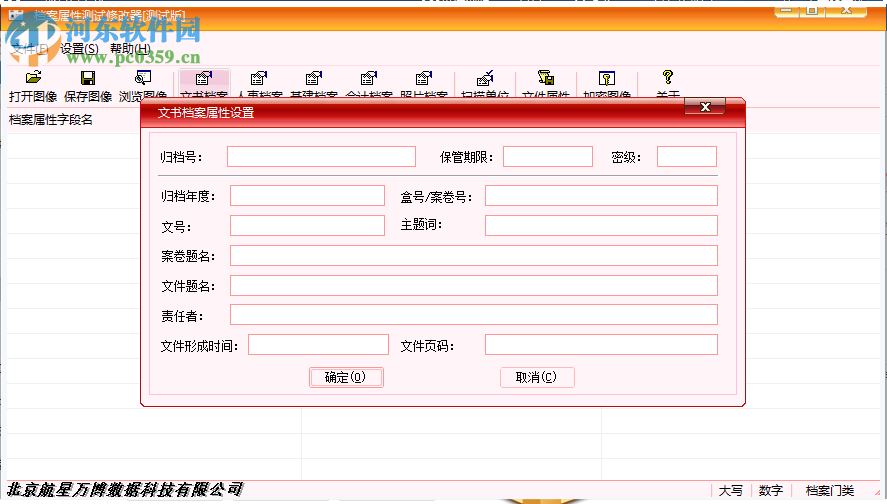Click the 北京航星万博数据科技有限公司 status text
The width and height of the screenshot is (887, 504).
[x=124, y=489]
